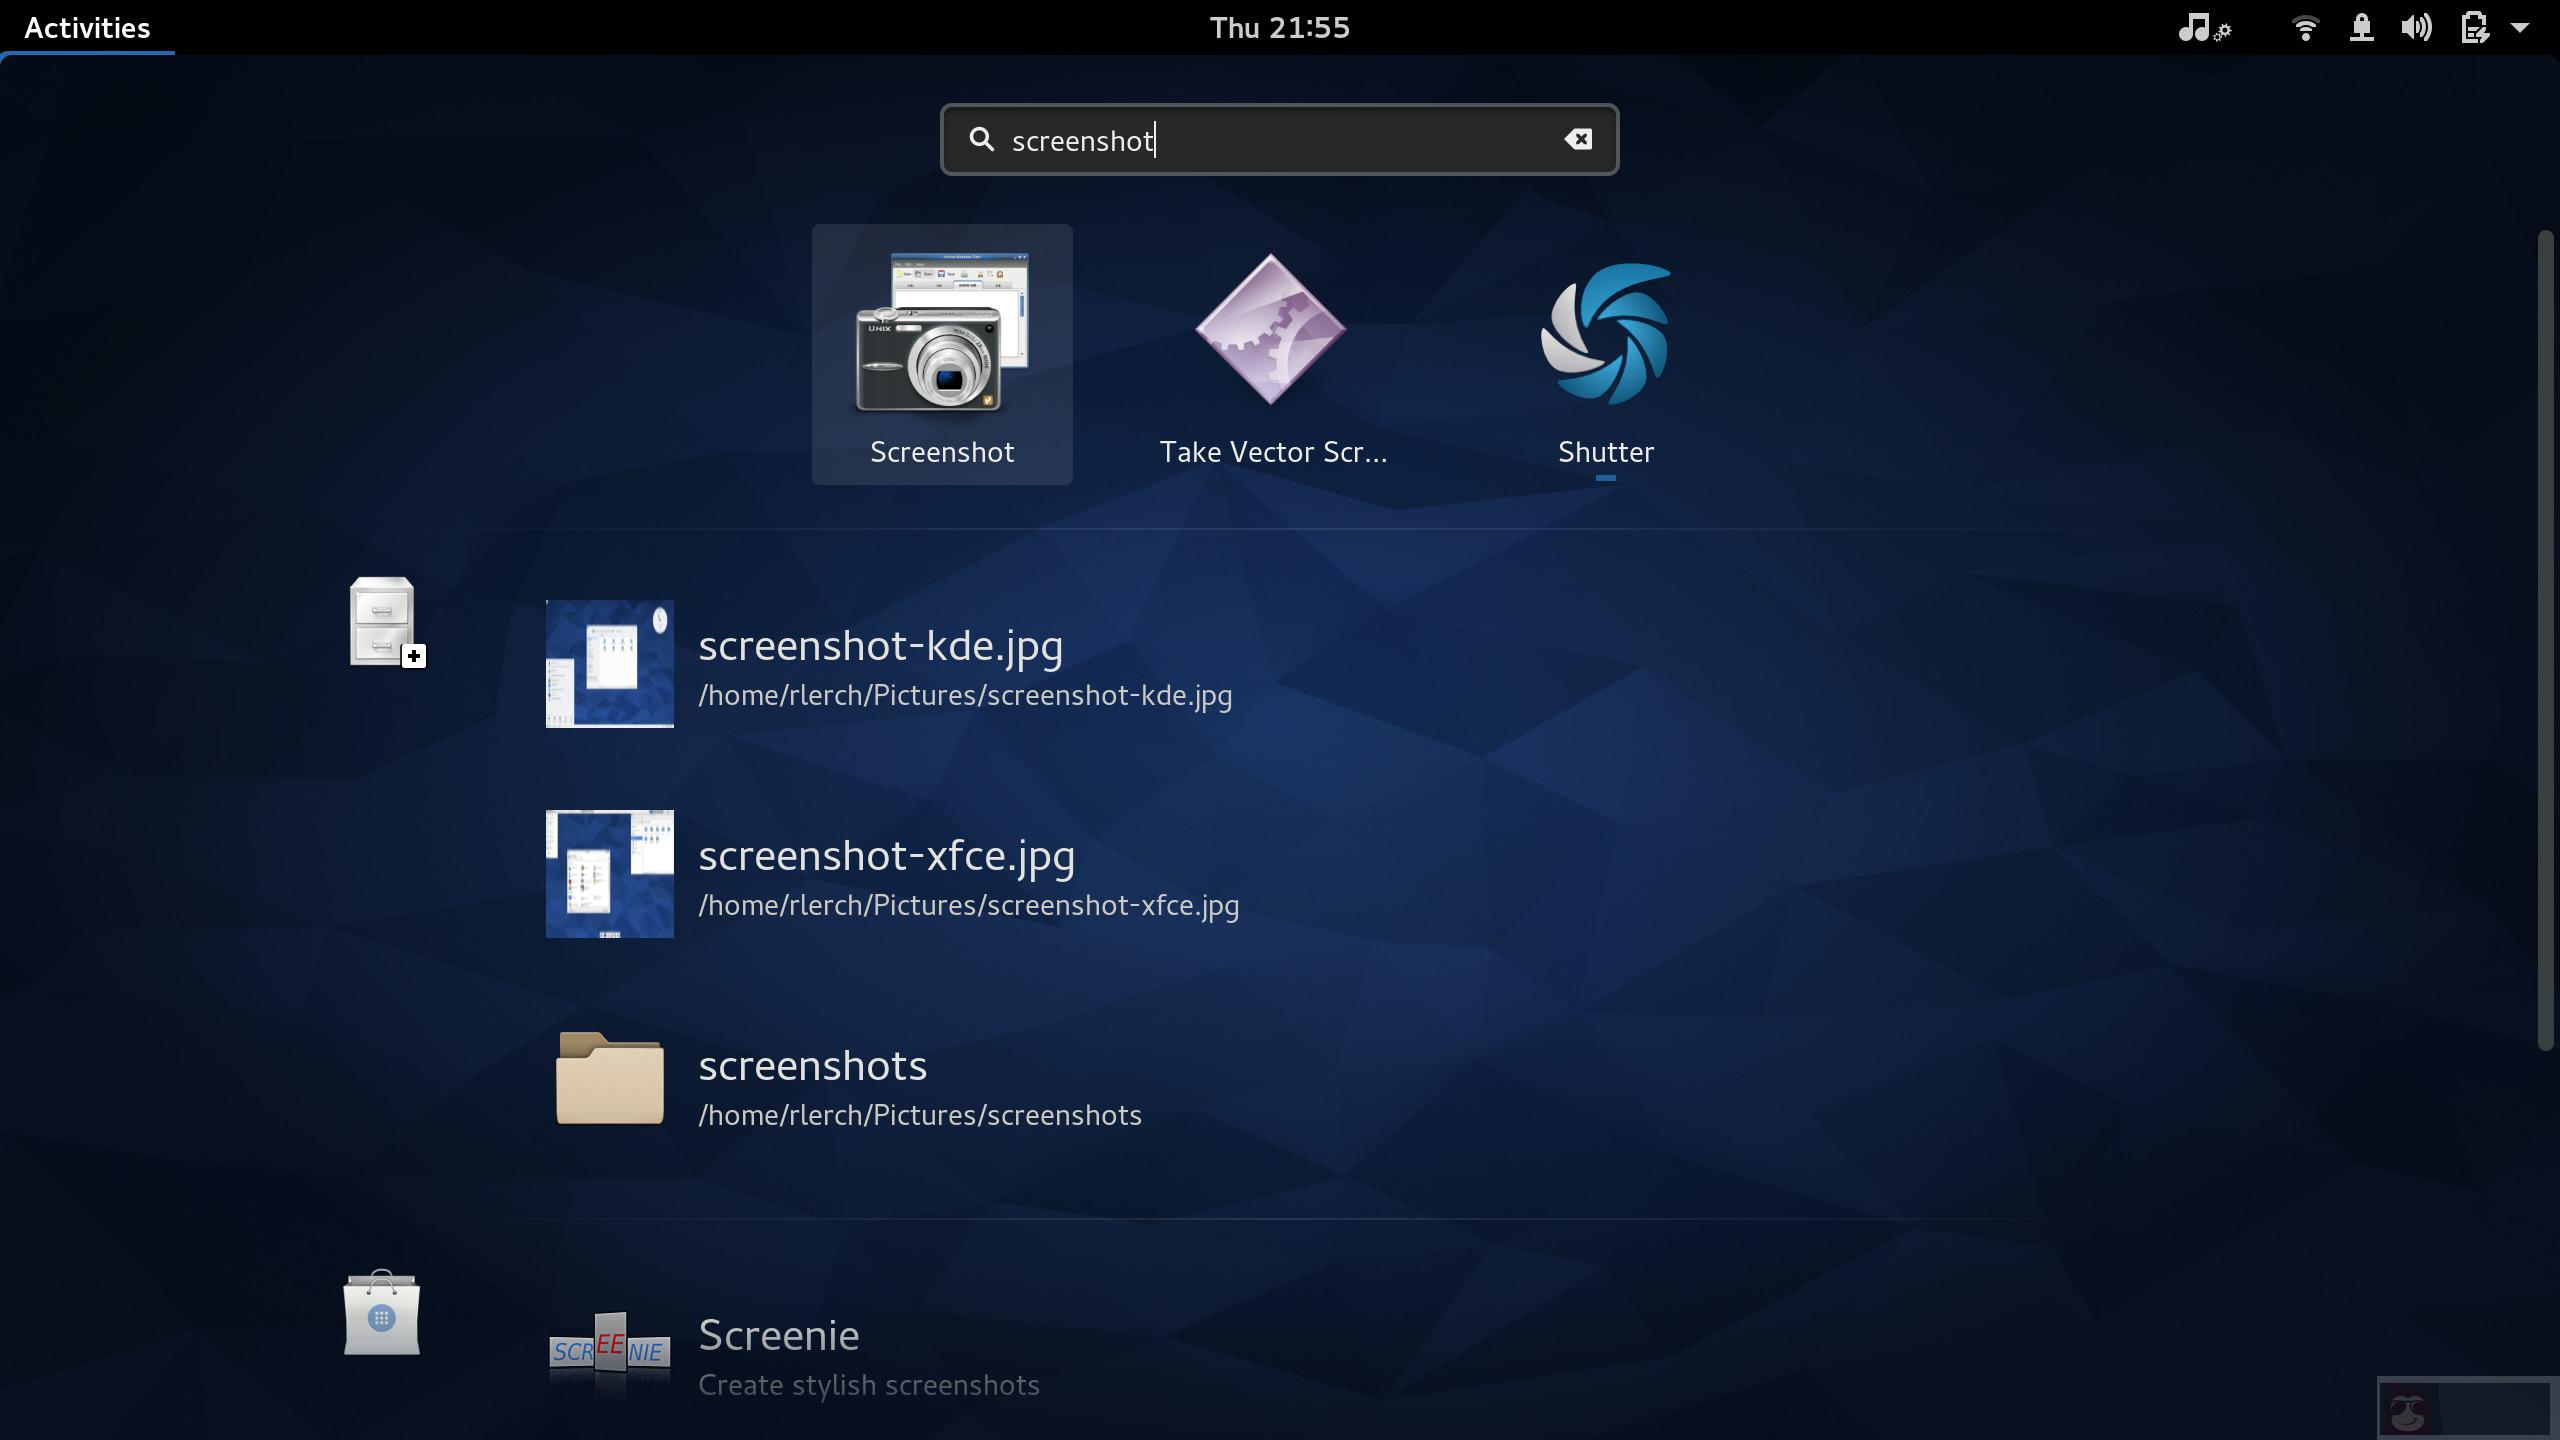This screenshot has height=1440, width=2560.
Task: Clear the search with the backspace icon
Action: (x=1577, y=140)
